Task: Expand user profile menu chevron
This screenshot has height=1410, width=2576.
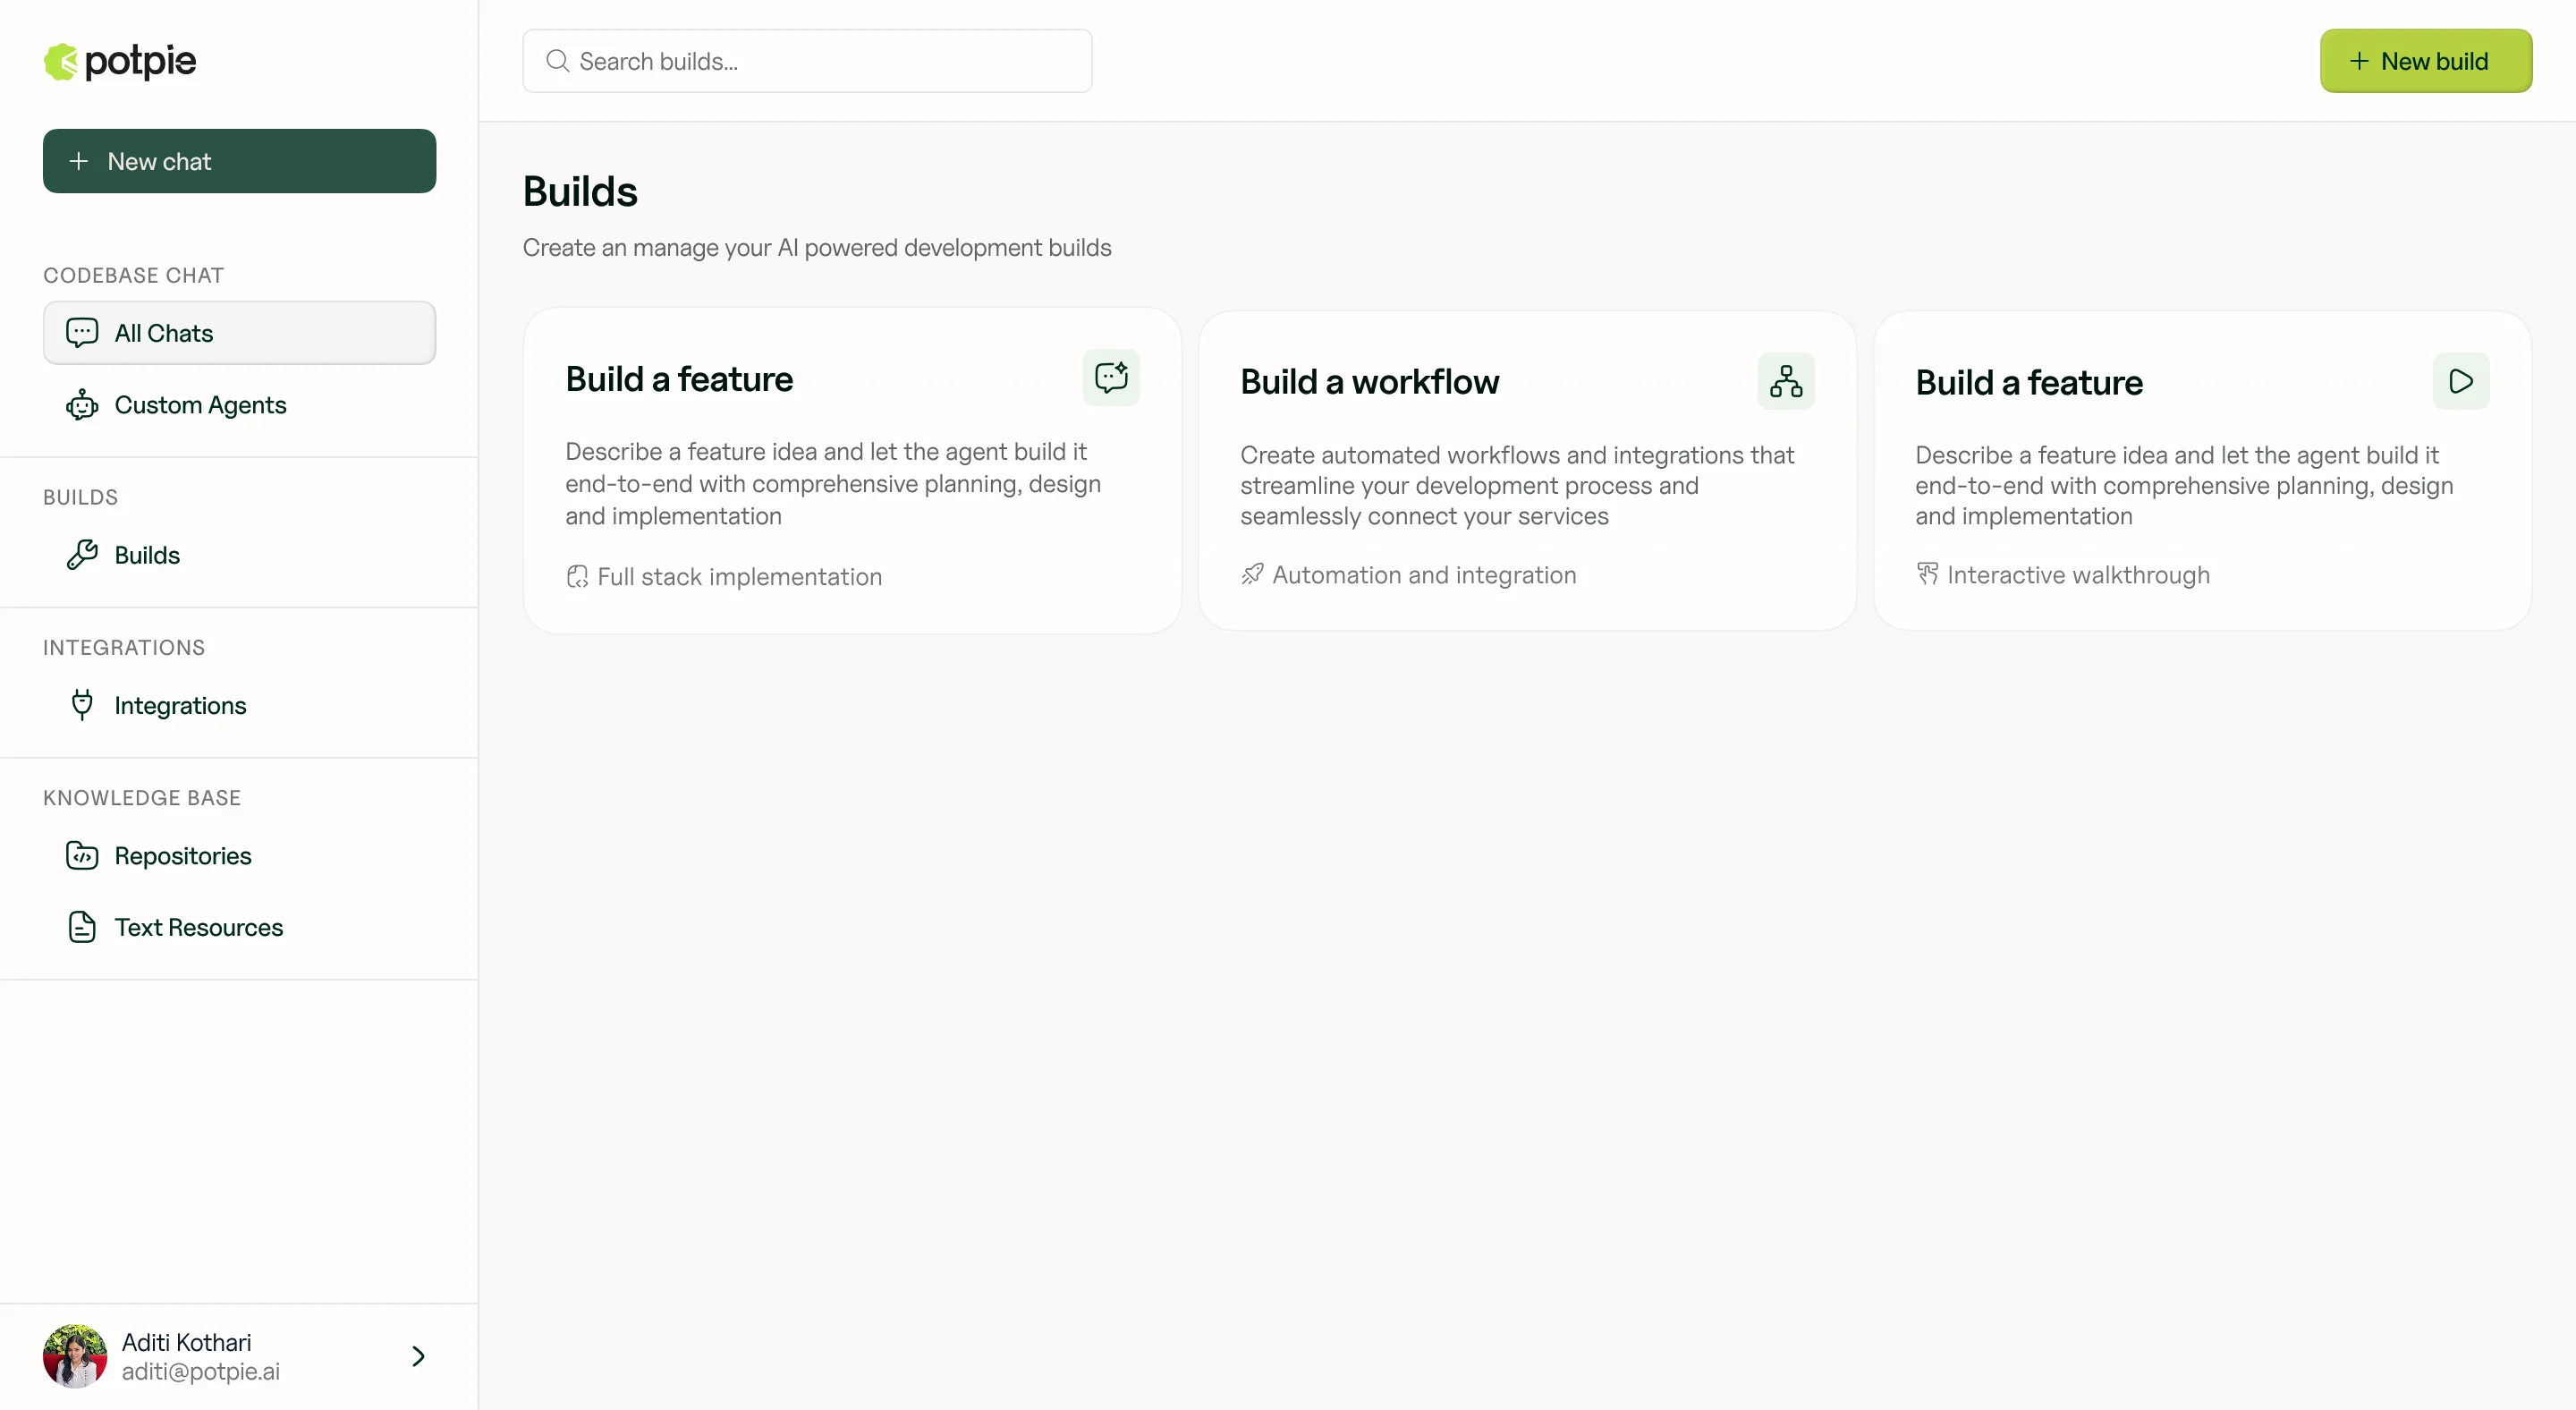Action: click(418, 1356)
